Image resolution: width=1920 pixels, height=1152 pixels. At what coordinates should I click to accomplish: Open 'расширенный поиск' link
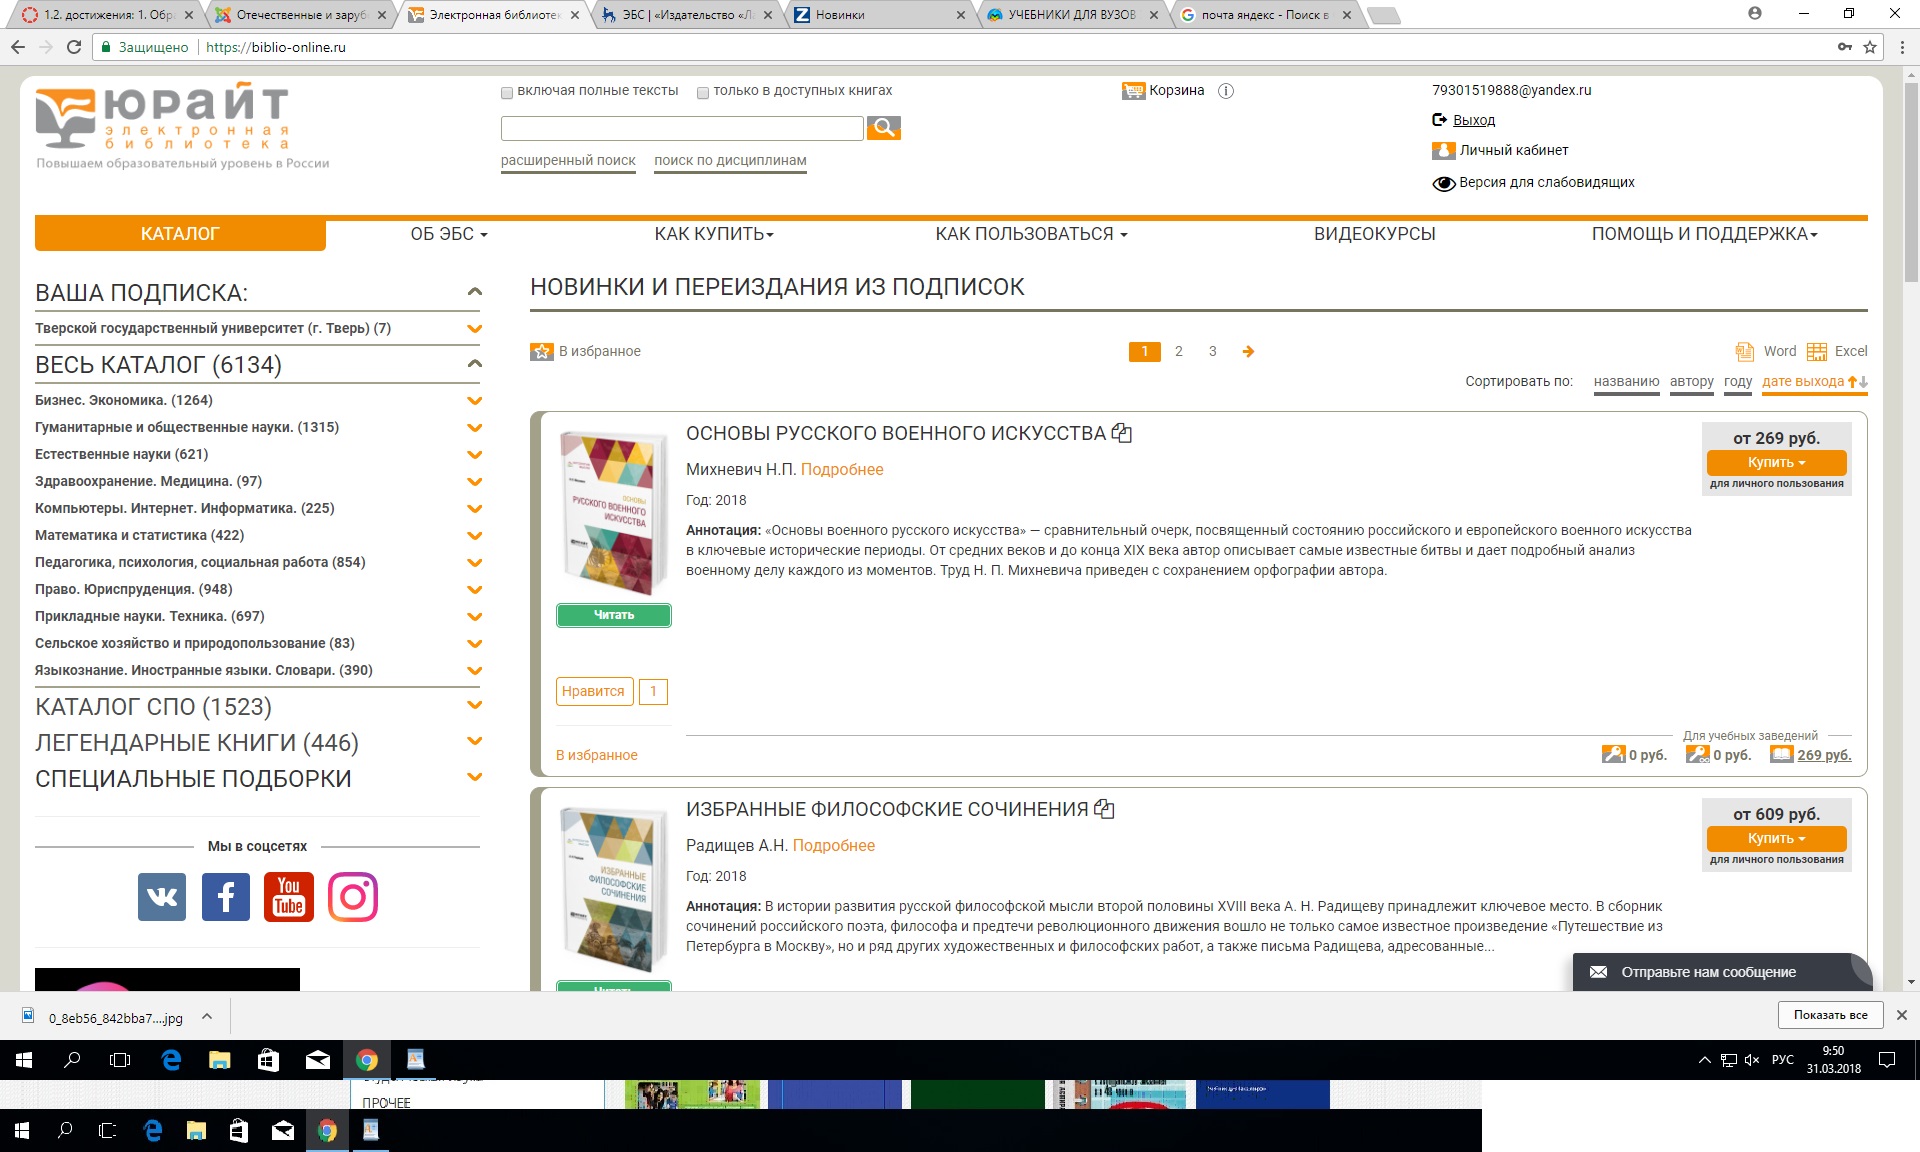click(568, 160)
